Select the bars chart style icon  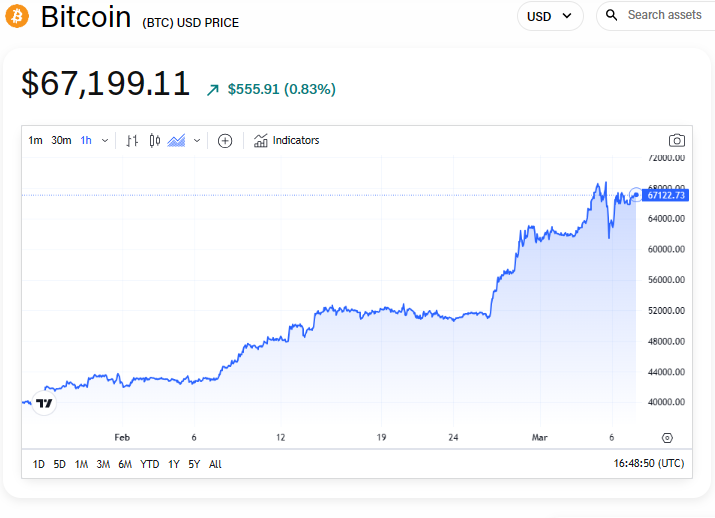[132, 141]
